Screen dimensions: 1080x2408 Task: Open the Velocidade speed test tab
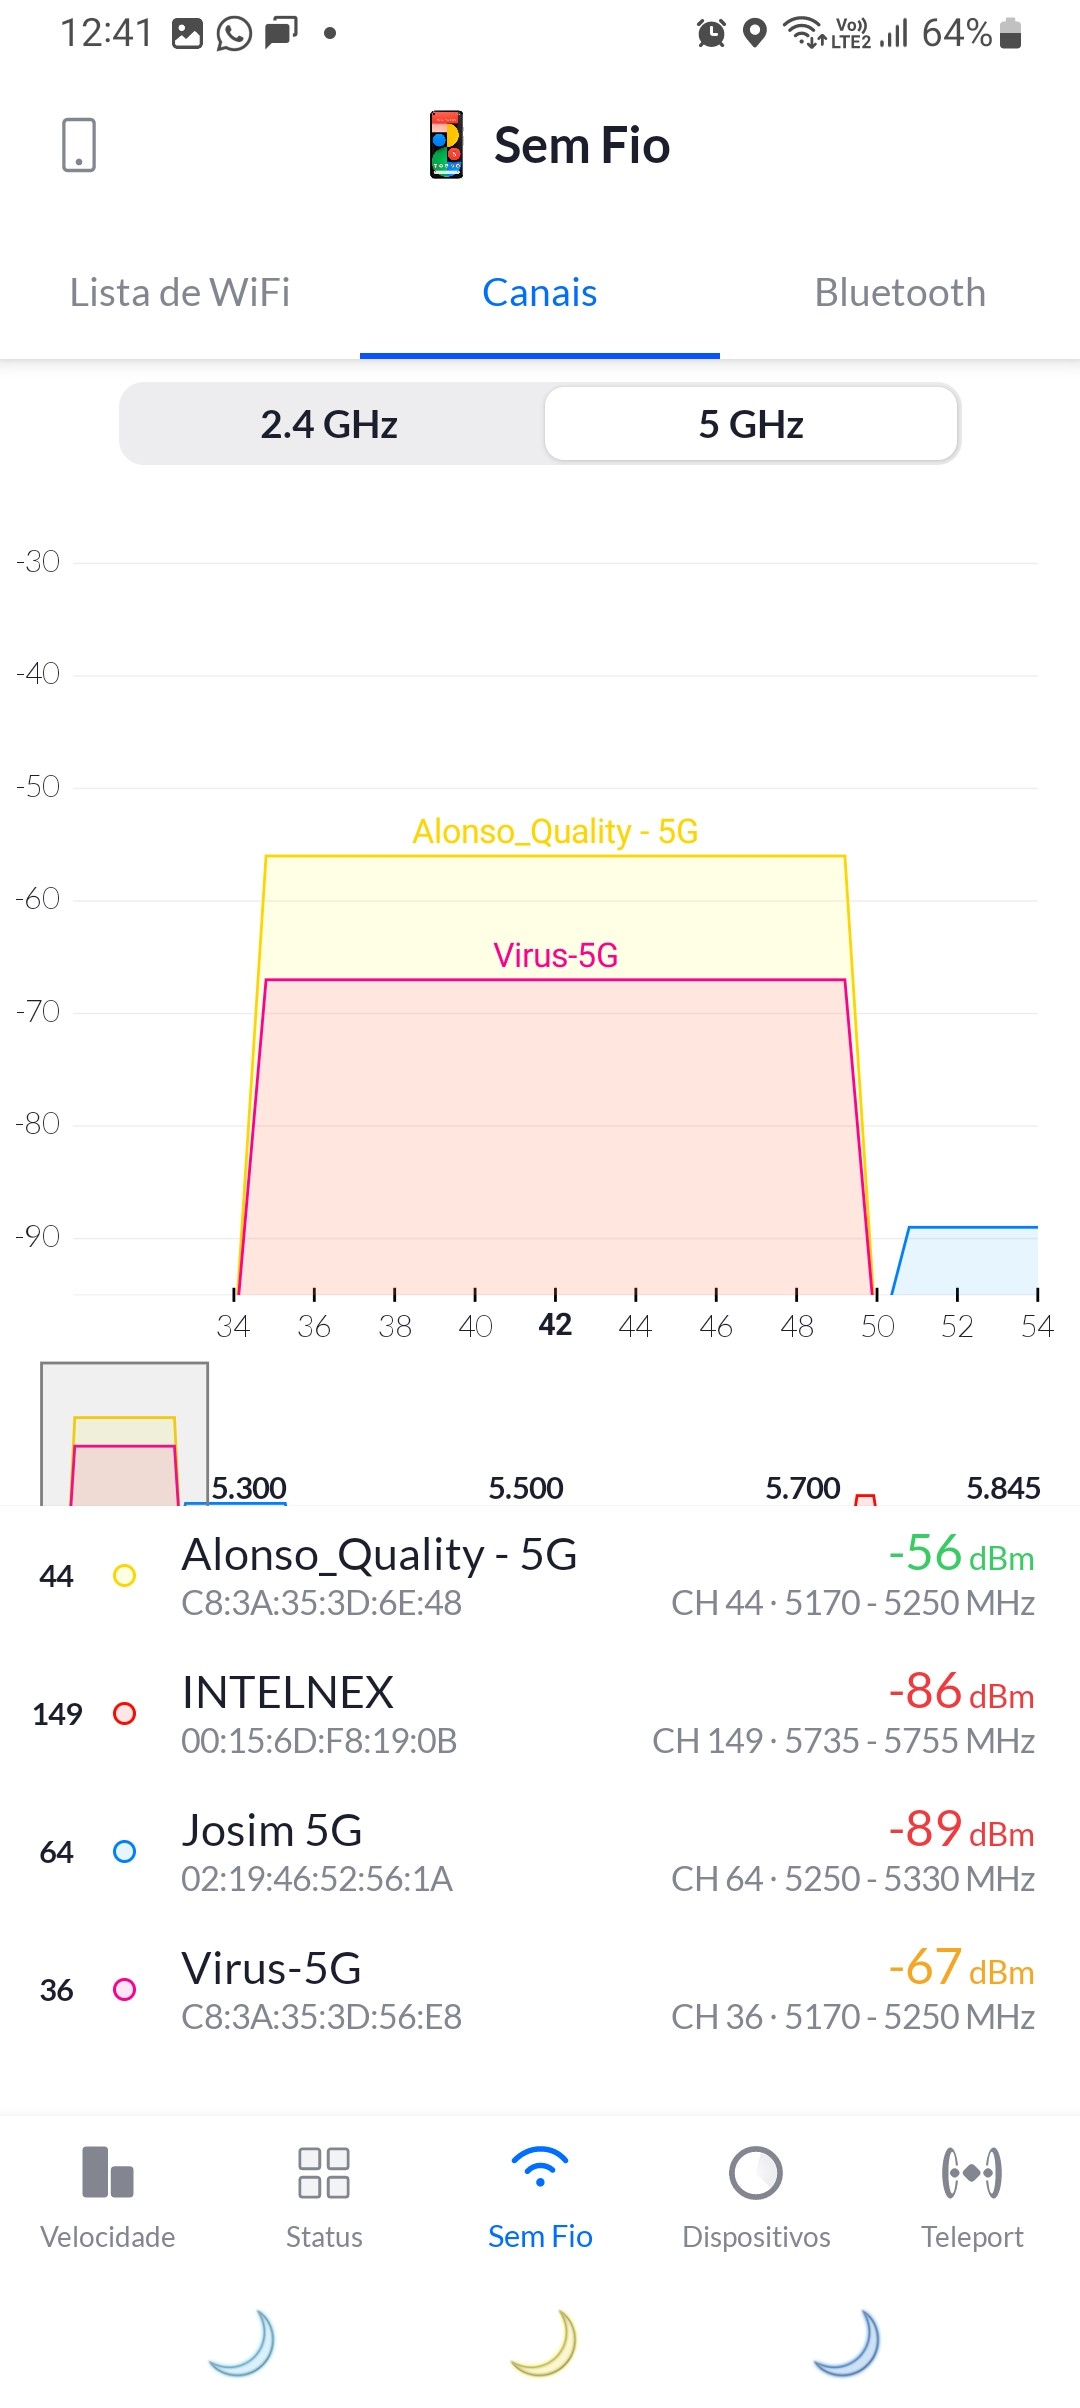click(108, 2196)
